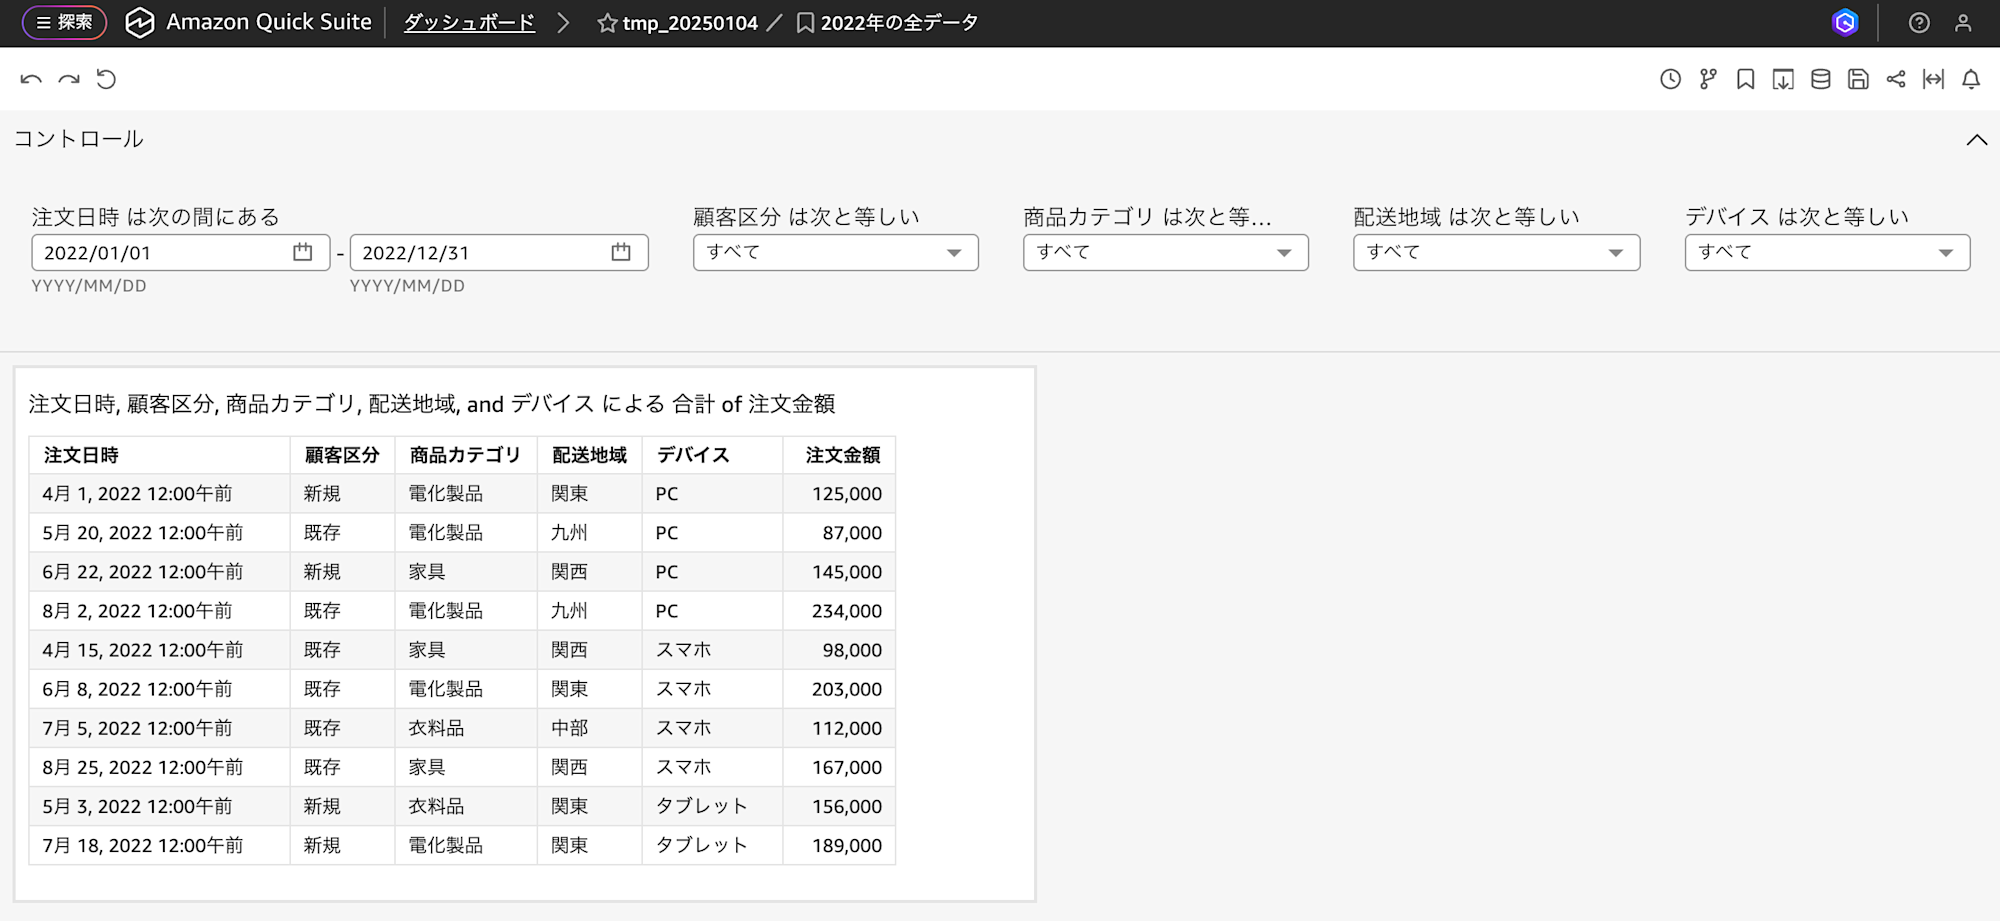Star the tmp_20250104 dashboard as favorite

pyautogui.click(x=605, y=22)
